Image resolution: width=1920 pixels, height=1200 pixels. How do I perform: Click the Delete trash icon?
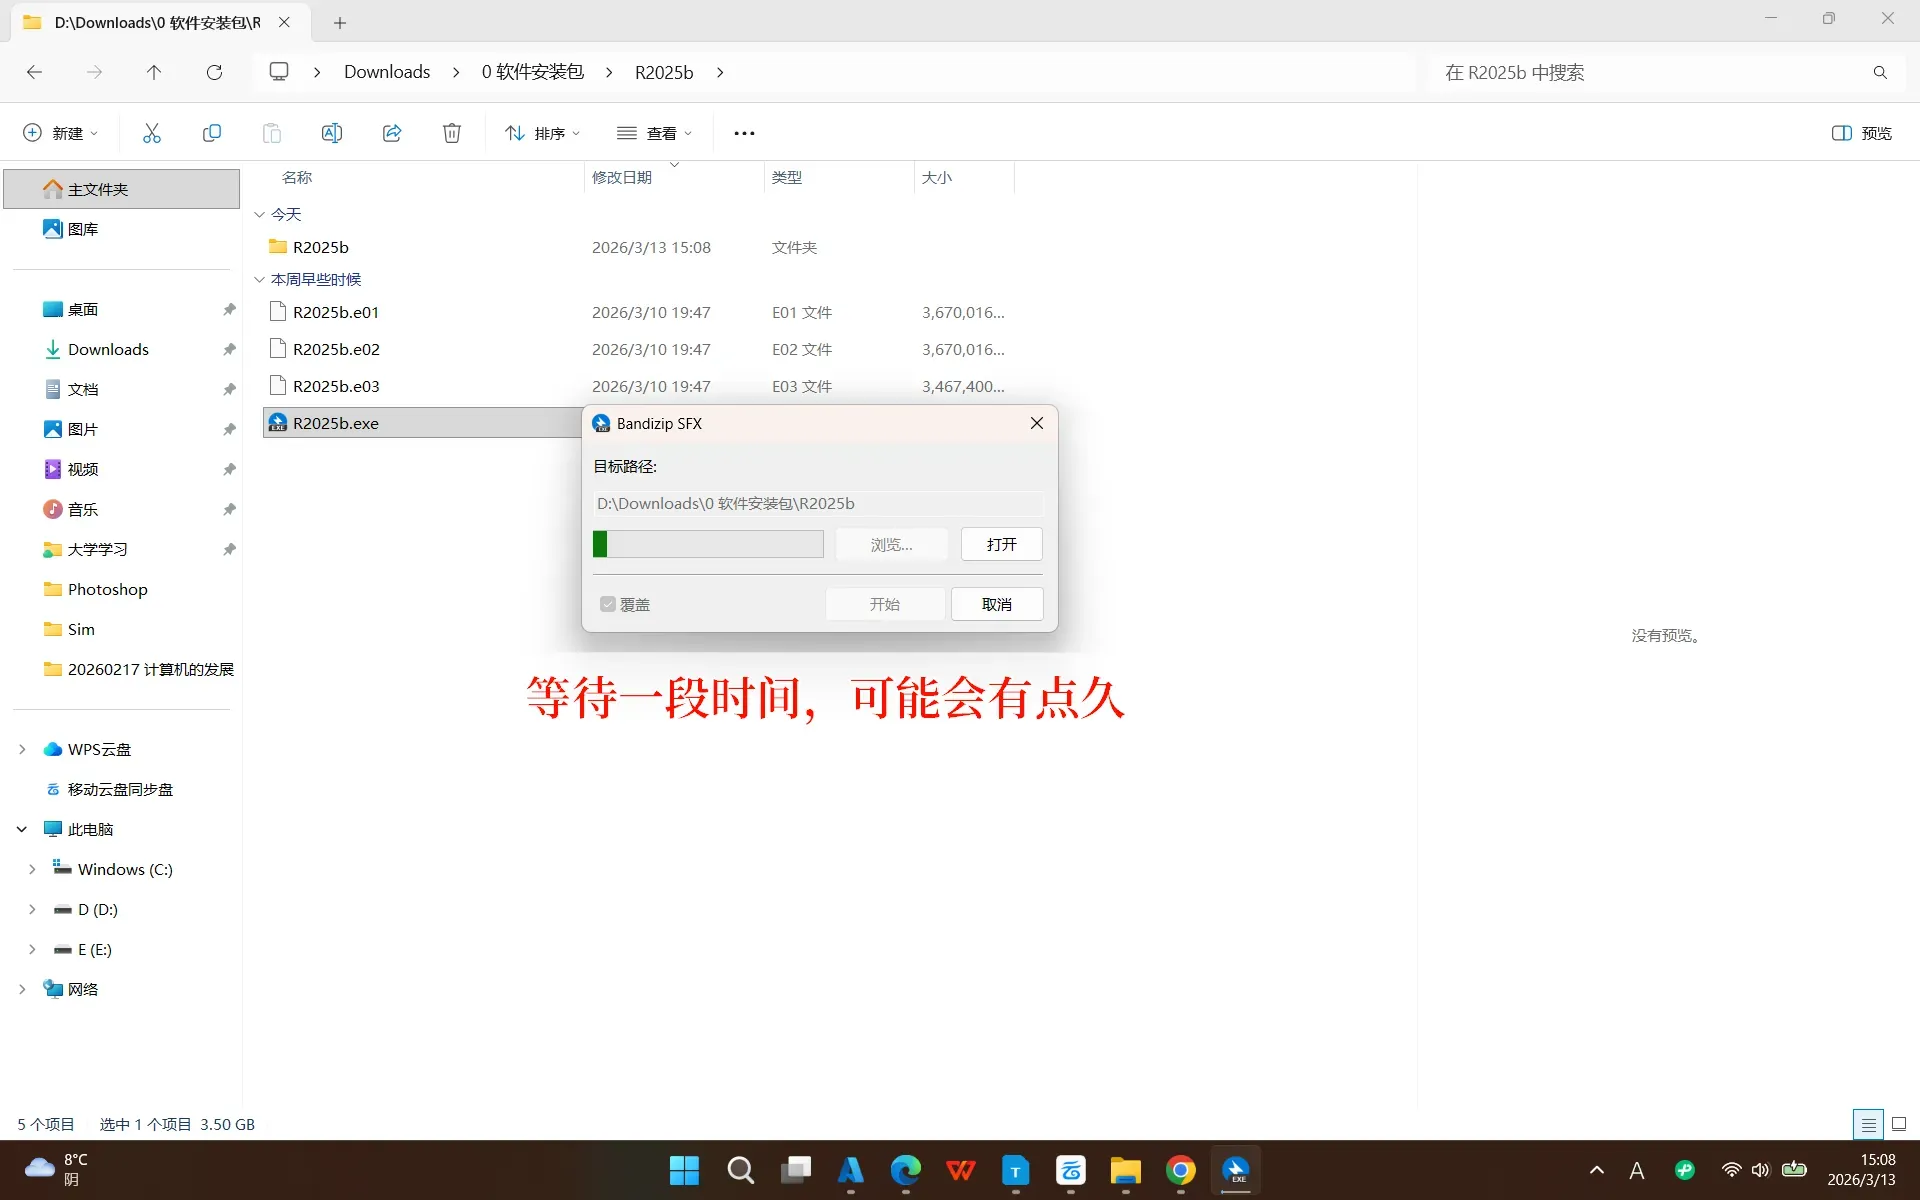(451, 132)
